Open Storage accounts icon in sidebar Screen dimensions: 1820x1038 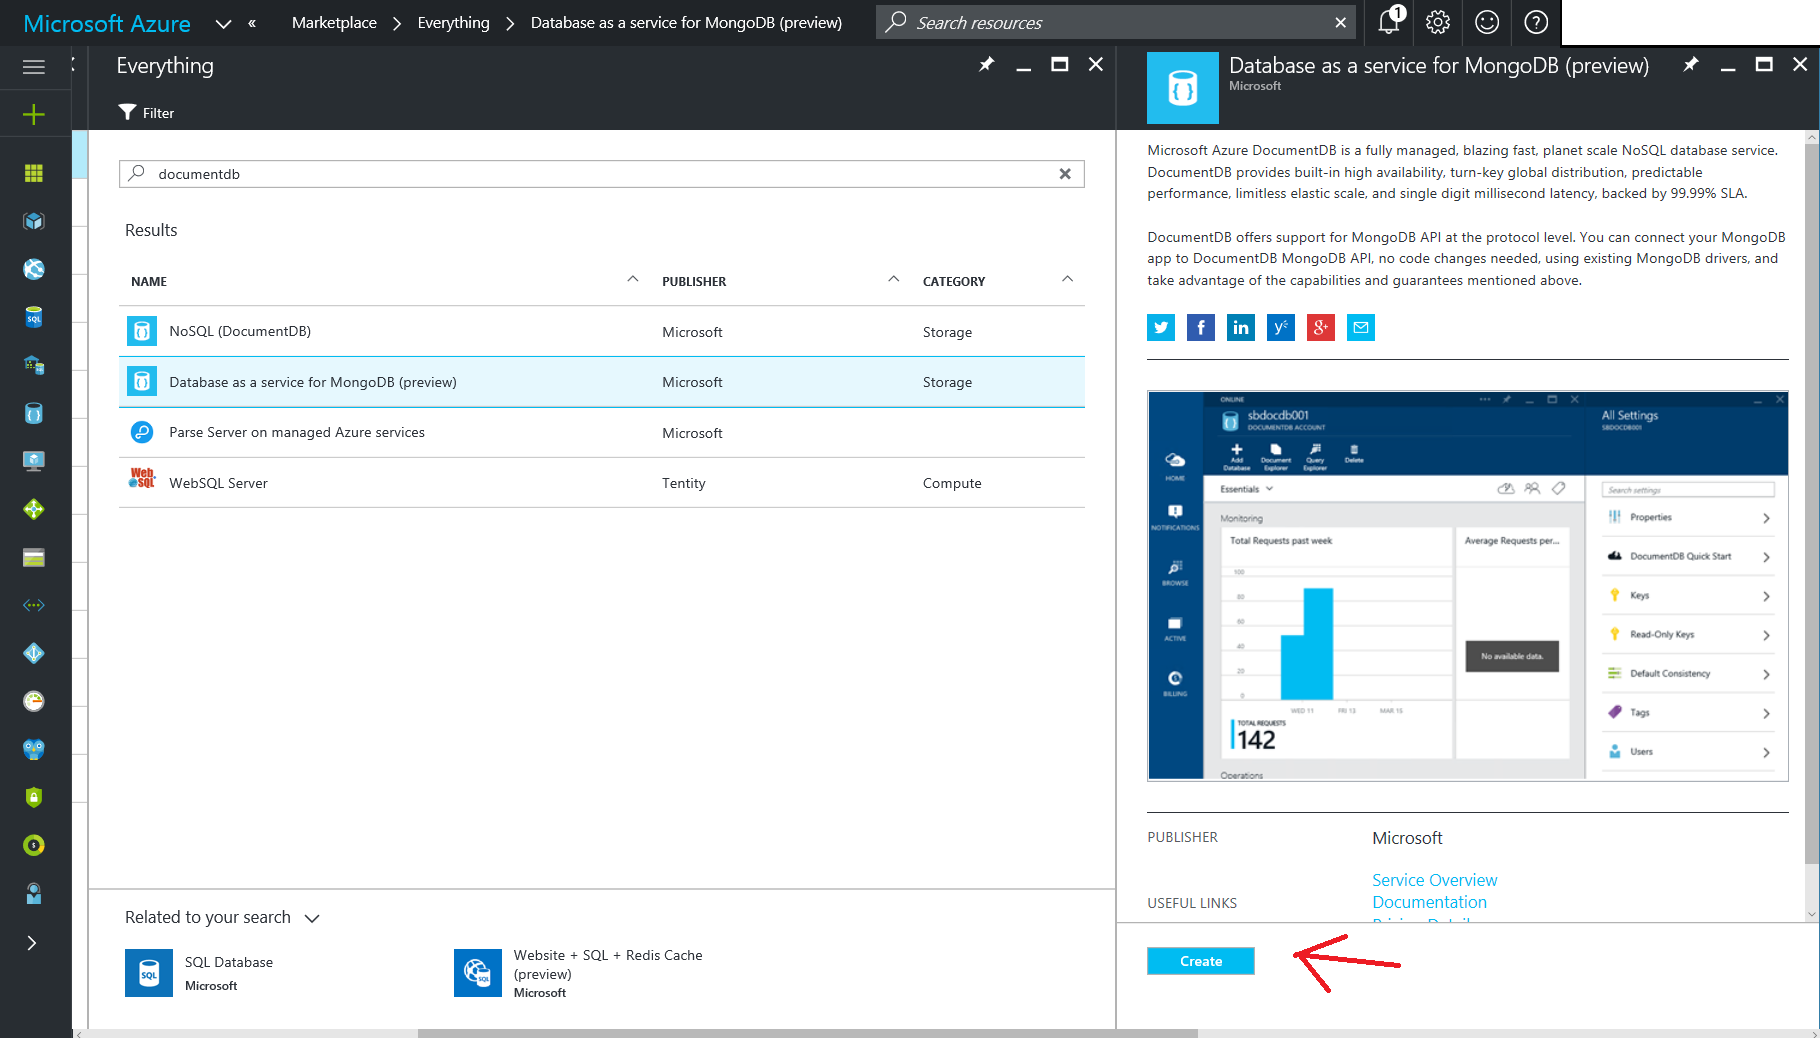click(x=34, y=557)
